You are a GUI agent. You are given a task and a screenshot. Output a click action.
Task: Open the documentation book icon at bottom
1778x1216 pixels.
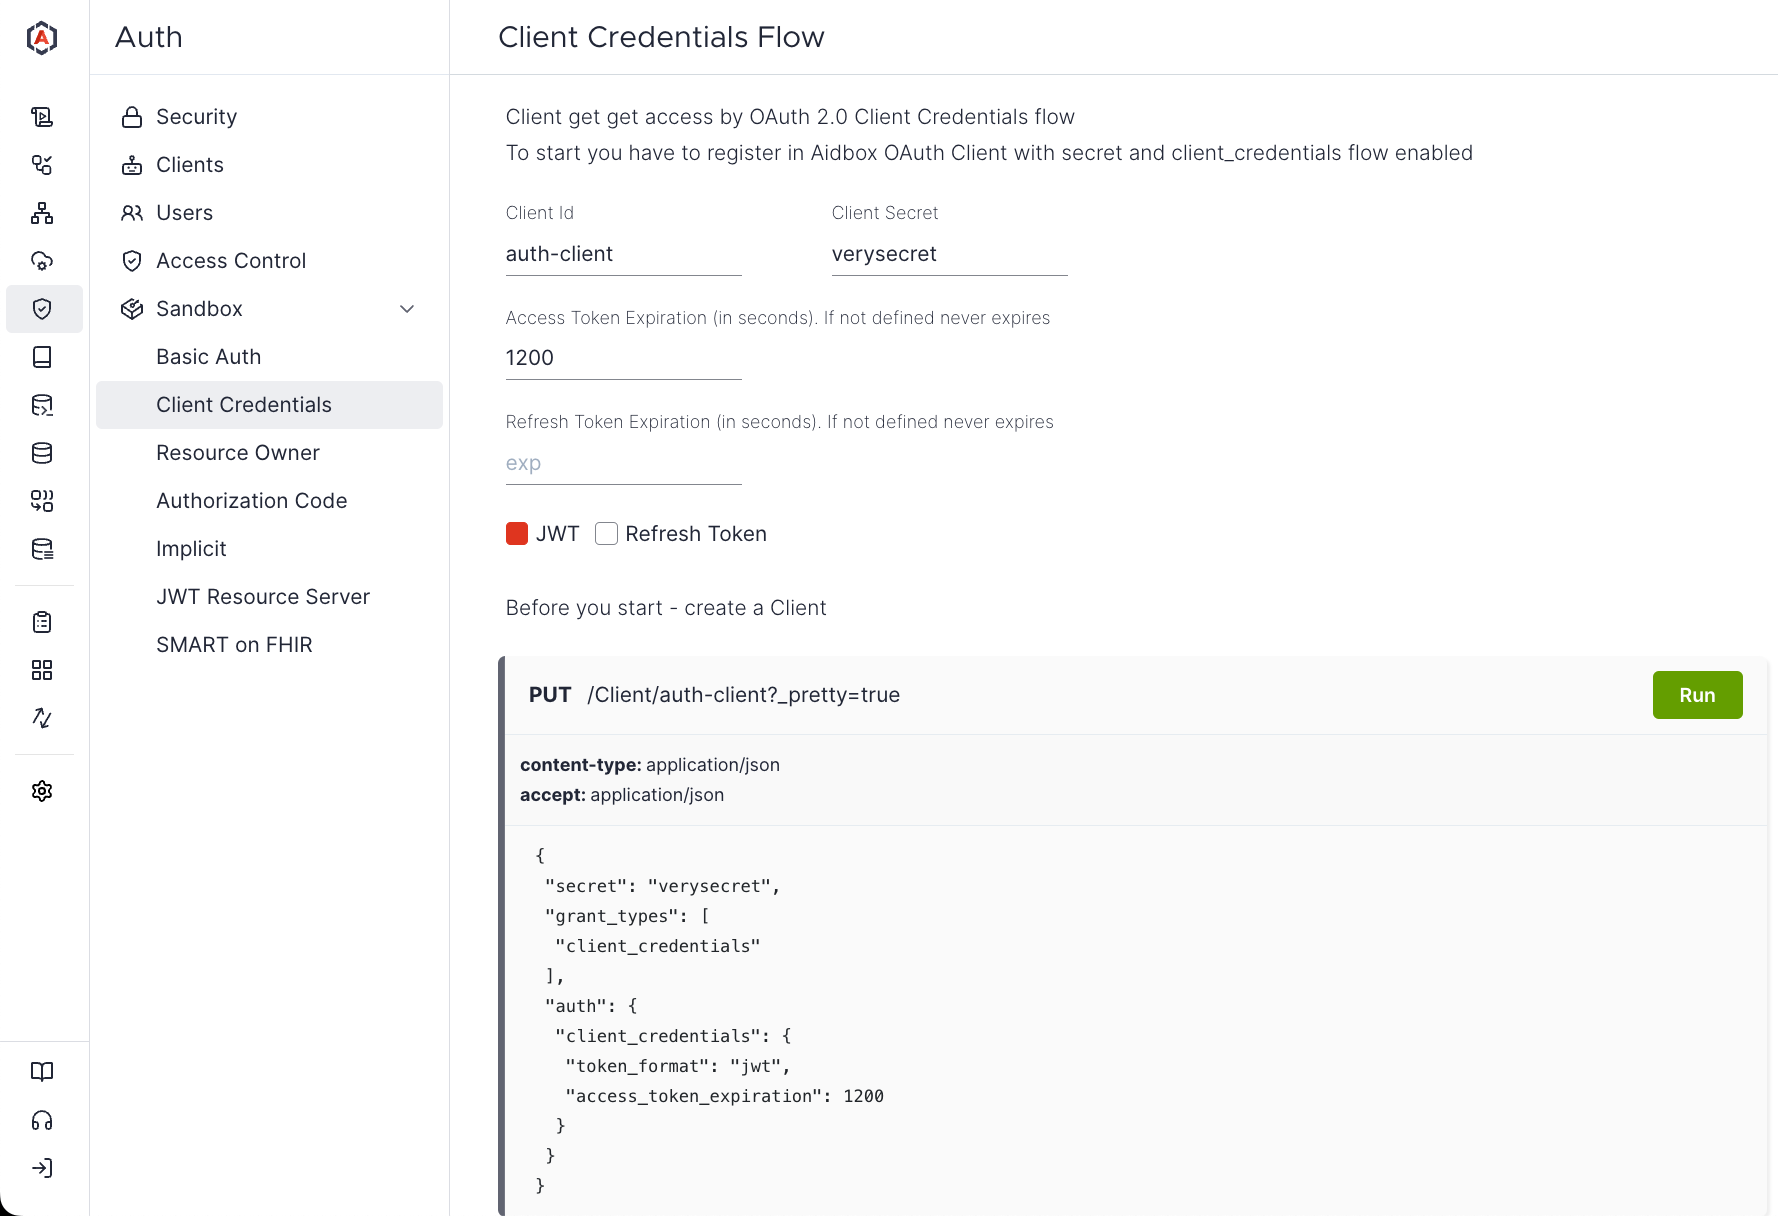click(x=42, y=1072)
